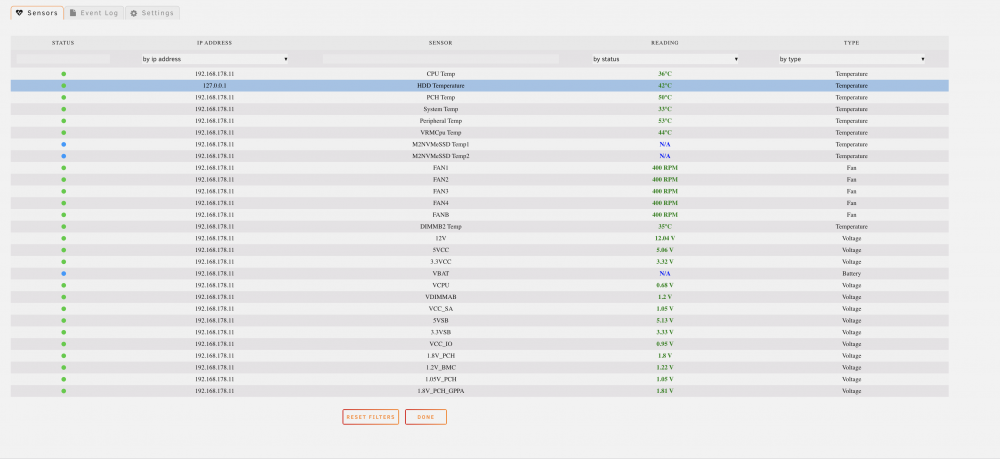Viewport: 1000px width, 459px height.
Task: Click the blue status dot for VBAT
Action: coord(63,273)
